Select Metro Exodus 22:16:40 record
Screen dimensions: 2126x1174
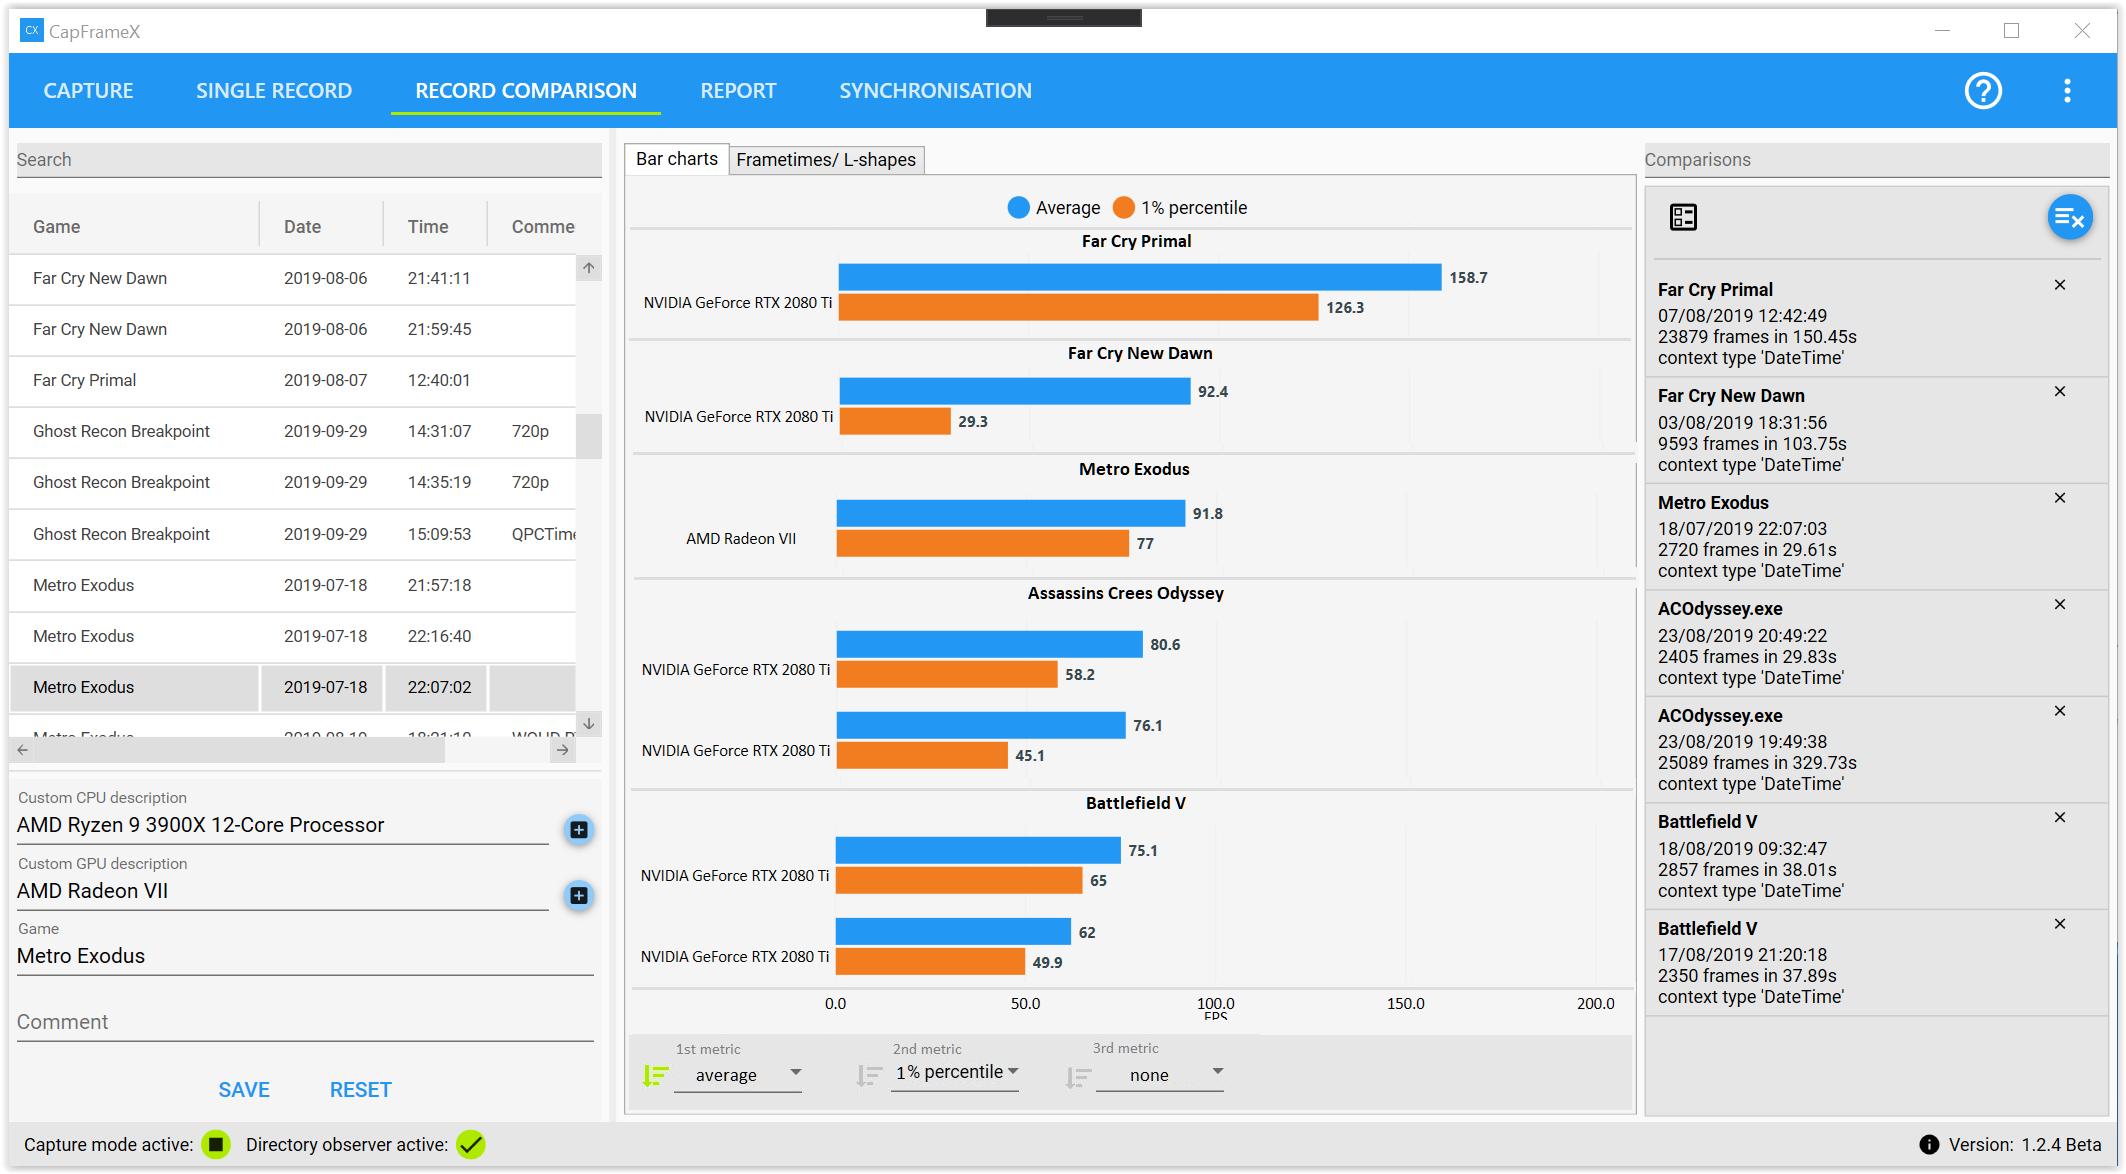292,637
